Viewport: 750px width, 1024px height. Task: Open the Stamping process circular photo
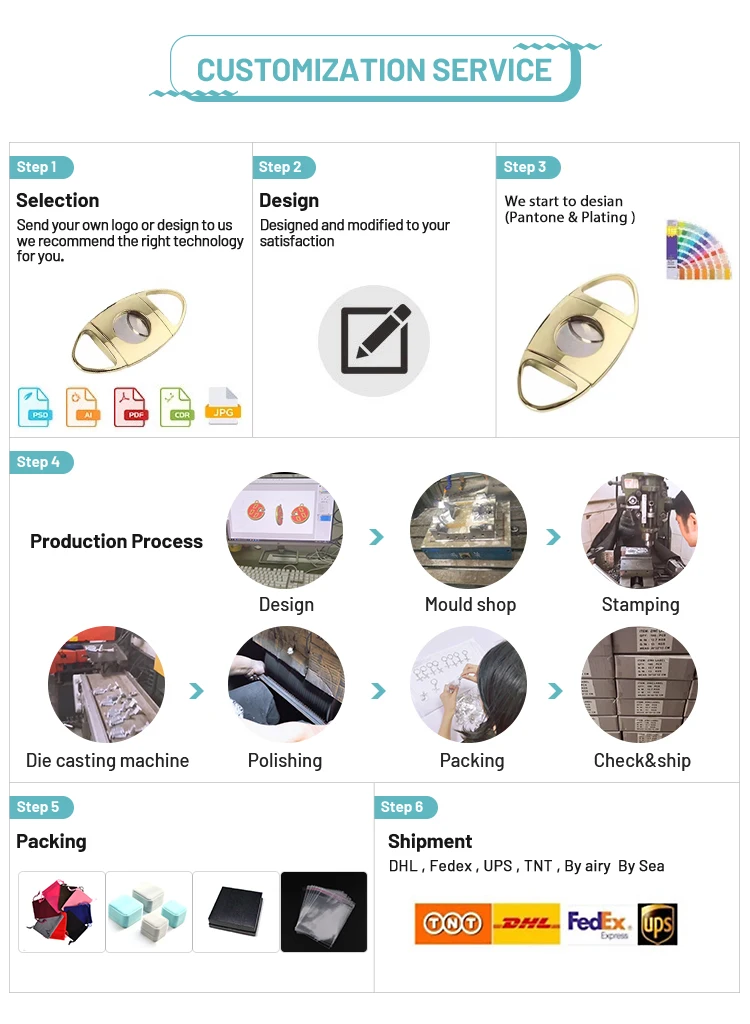click(639, 531)
